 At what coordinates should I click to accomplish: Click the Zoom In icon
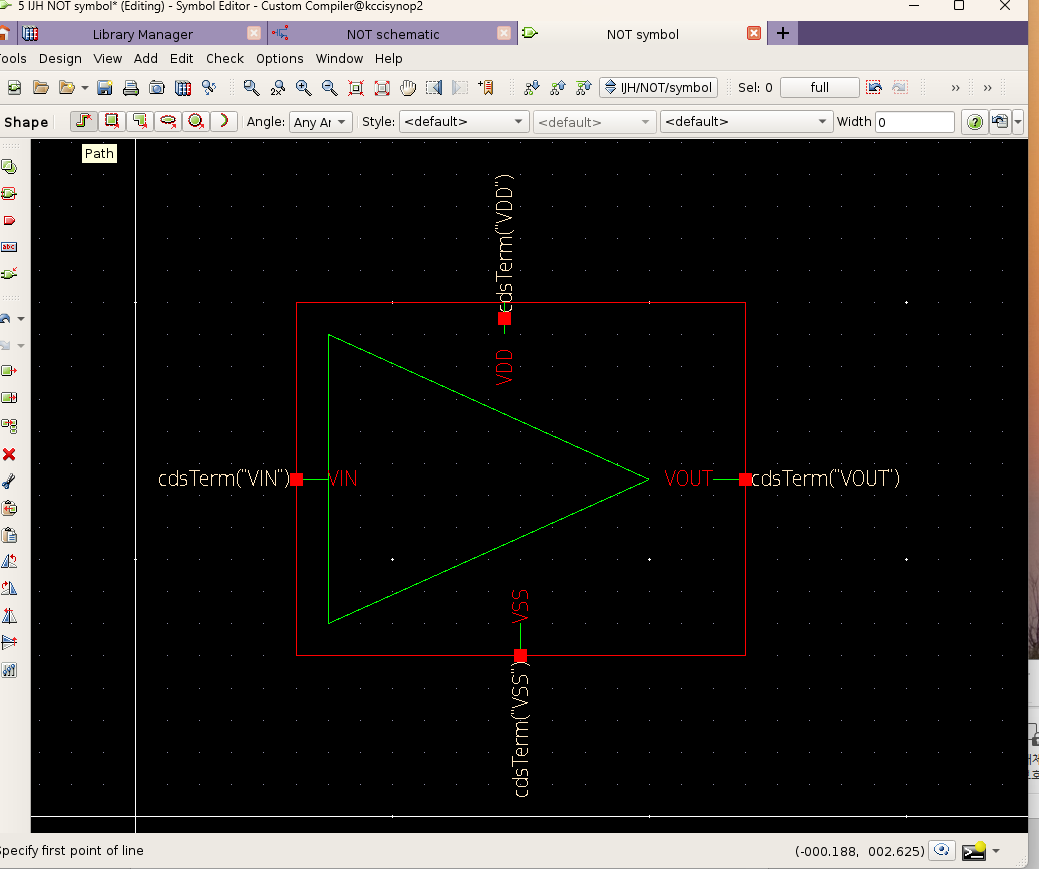pyautogui.click(x=303, y=87)
